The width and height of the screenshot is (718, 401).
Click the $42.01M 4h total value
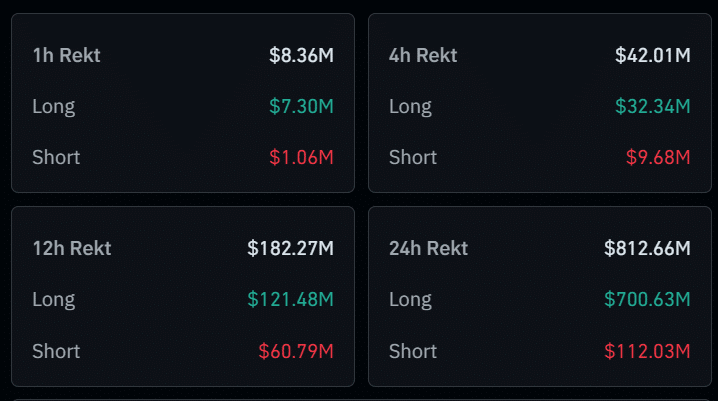tap(653, 55)
